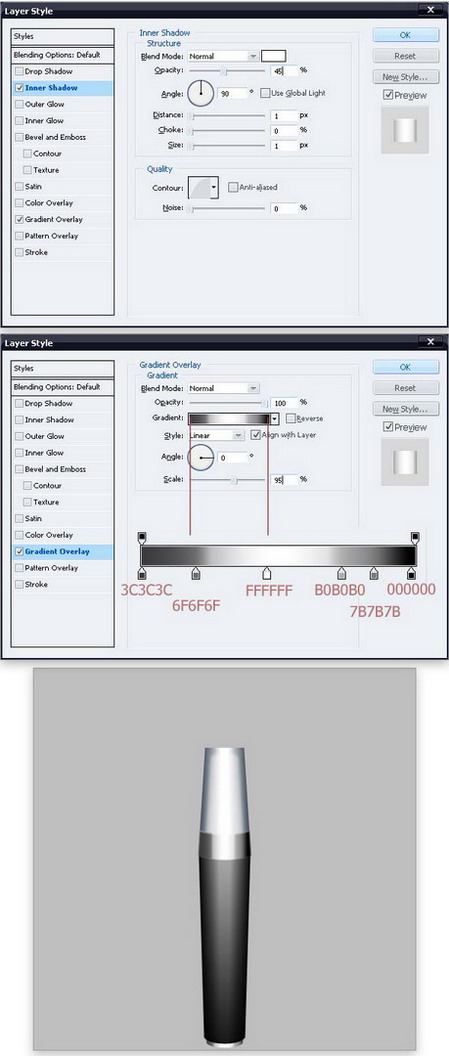Select the FFFFFF gradient color stop
The height and width of the screenshot is (1056, 449).
[x=267, y=573]
